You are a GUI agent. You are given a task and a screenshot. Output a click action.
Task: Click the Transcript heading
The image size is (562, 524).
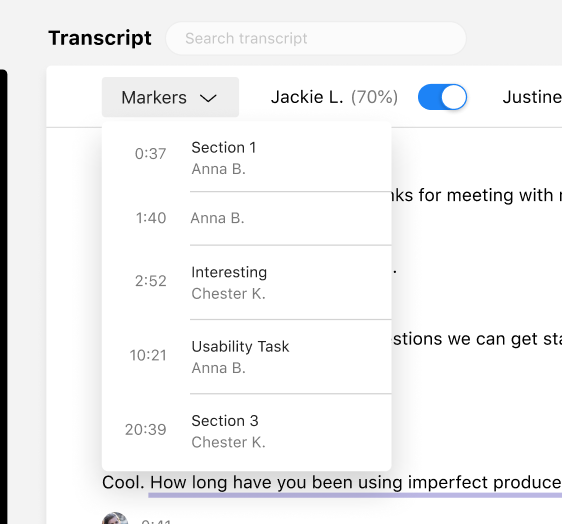[100, 38]
